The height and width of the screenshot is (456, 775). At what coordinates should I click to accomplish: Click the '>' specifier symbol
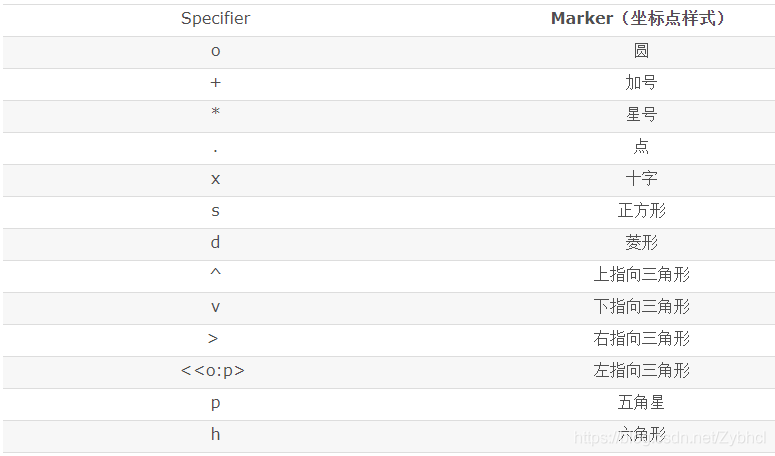point(213,339)
